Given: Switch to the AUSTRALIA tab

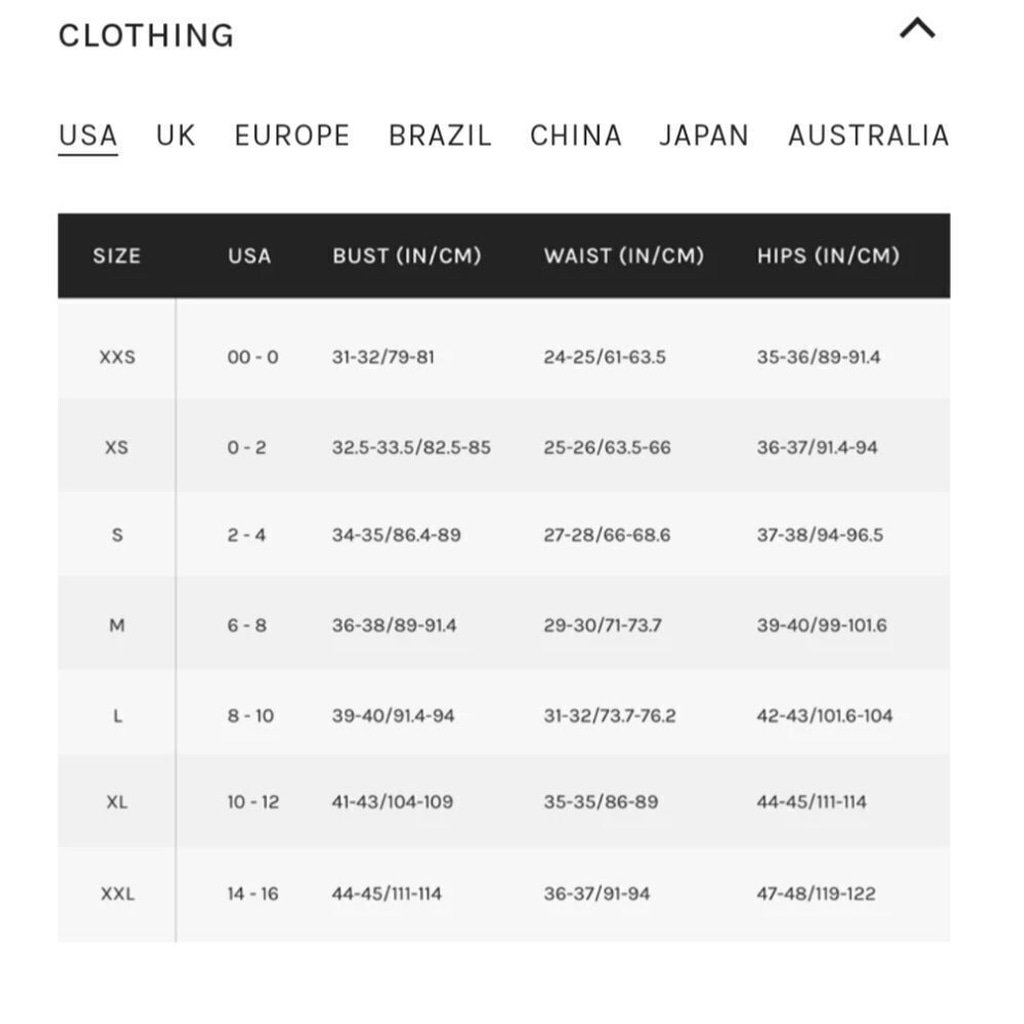Looking at the screenshot, I should (x=869, y=136).
